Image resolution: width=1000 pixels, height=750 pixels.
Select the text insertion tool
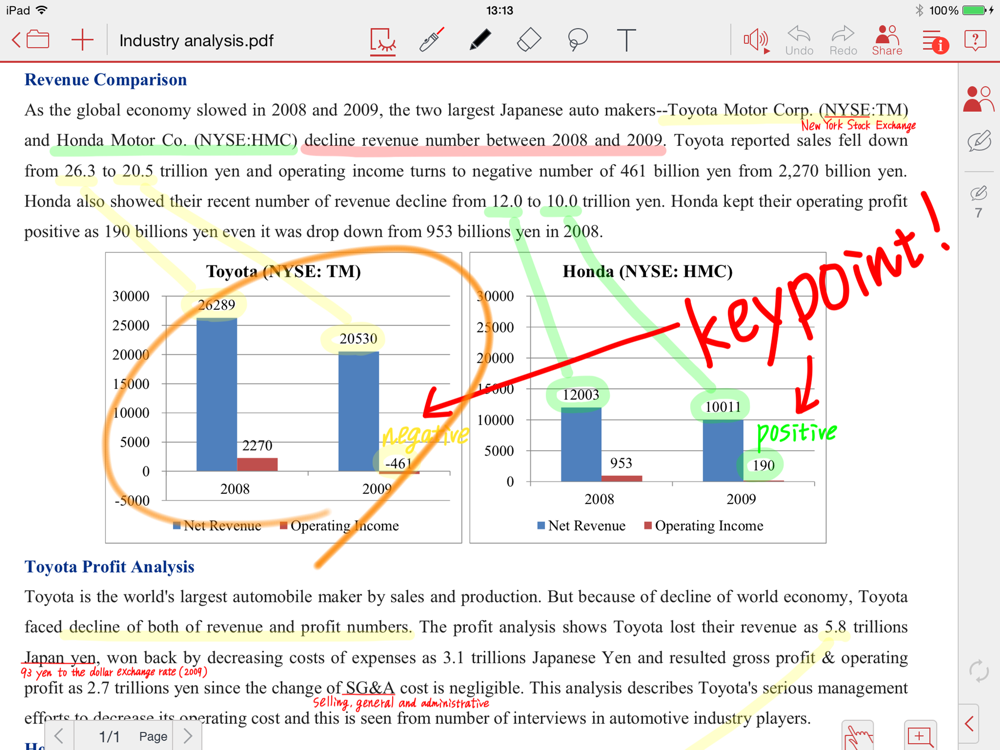(x=626, y=40)
